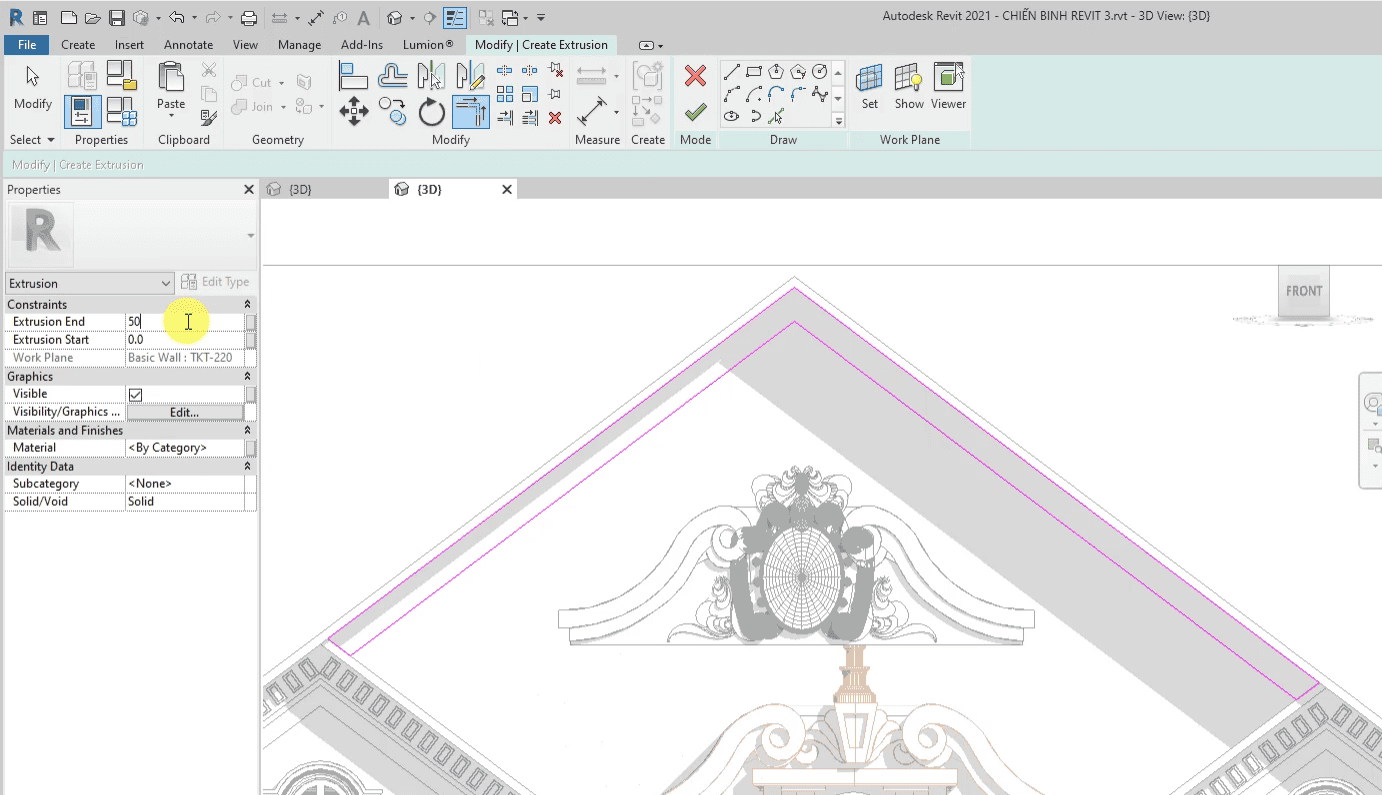Open the Customize Quick Access Toolbar dropdown
The image size is (1382, 795).
[x=541, y=17]
